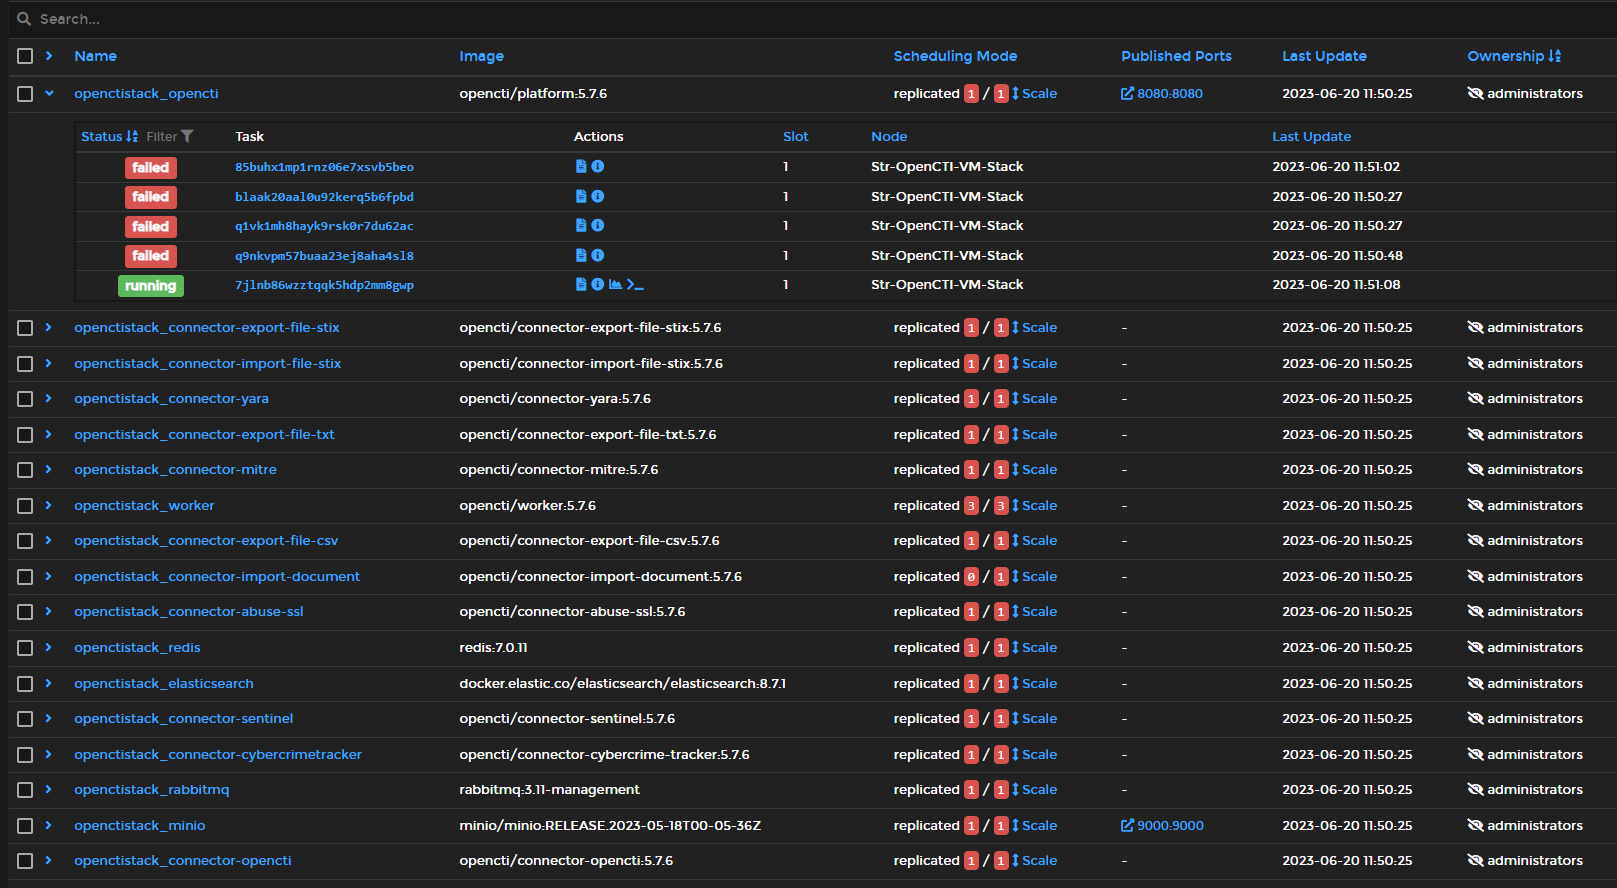The image size is (1617, 888).
Task: Toggle the select-all services checkbox
Action: pyautogui.click(x=25, y=56)
